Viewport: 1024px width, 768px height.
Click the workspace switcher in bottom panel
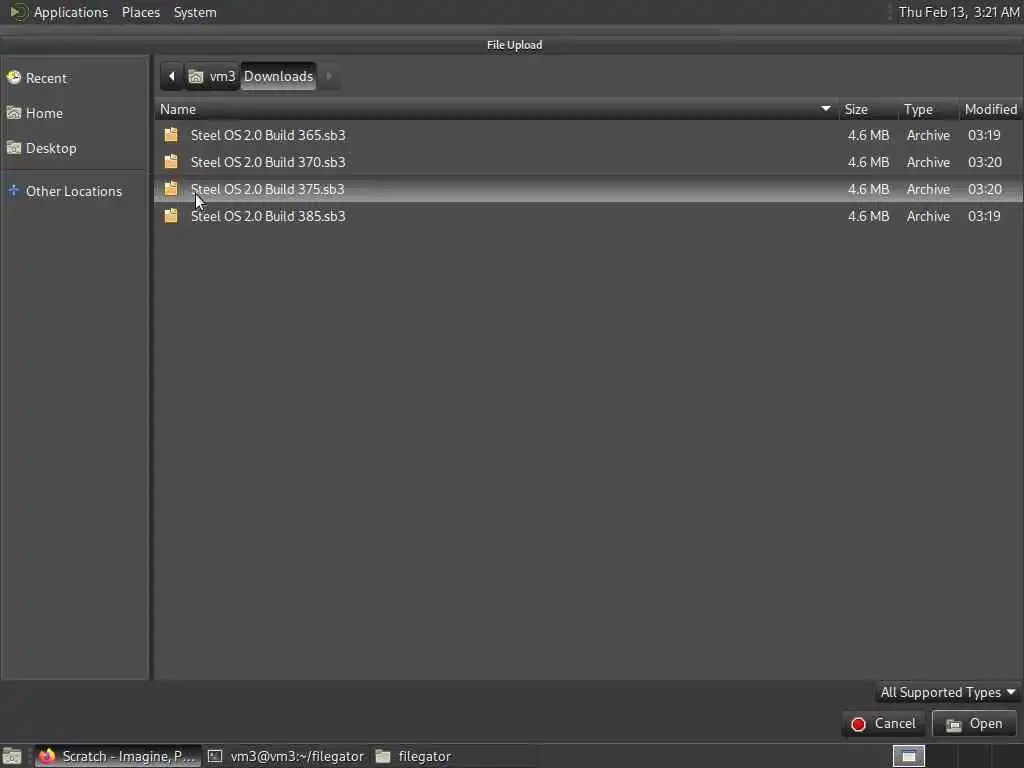coord(908,756)
